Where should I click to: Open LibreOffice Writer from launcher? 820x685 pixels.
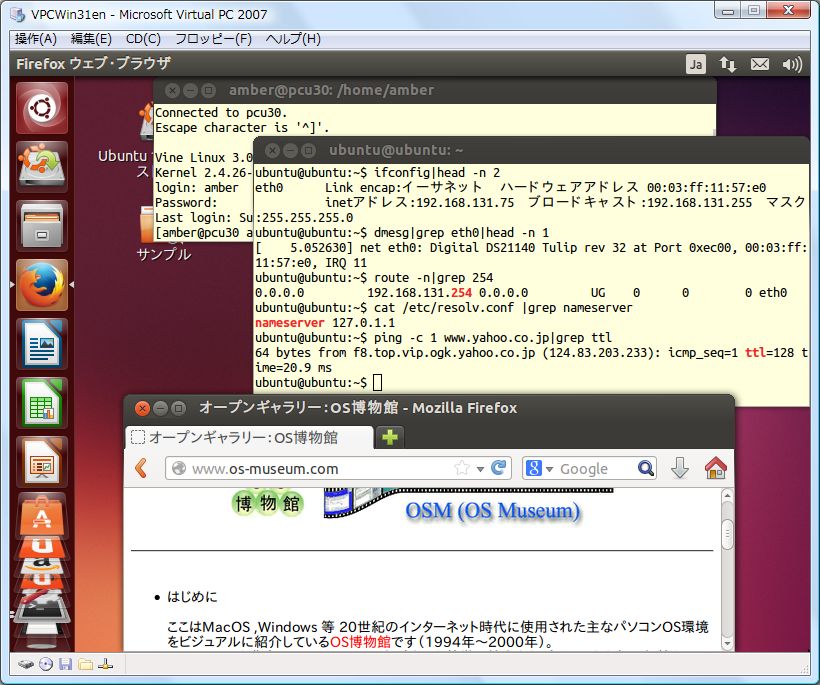[x=42, y=344]
